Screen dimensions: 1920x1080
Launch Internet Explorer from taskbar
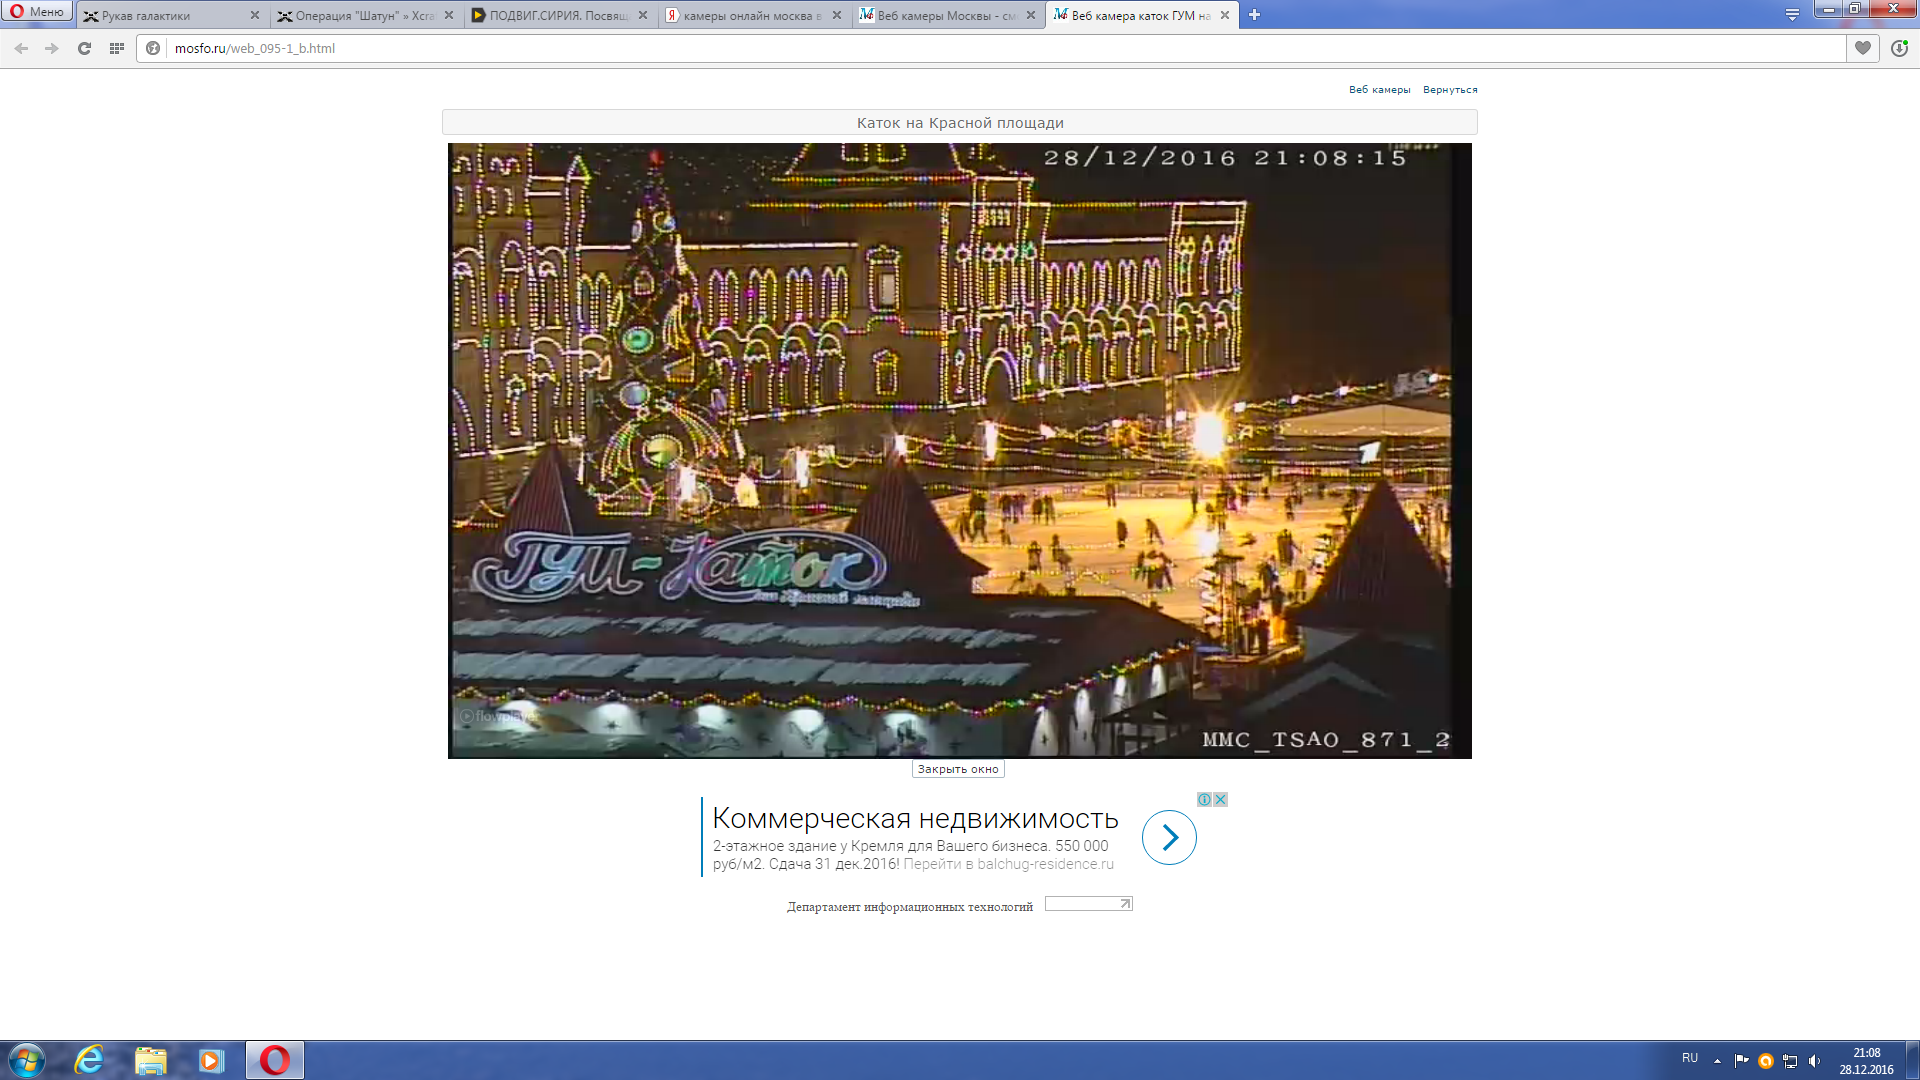coord(89,1060)
